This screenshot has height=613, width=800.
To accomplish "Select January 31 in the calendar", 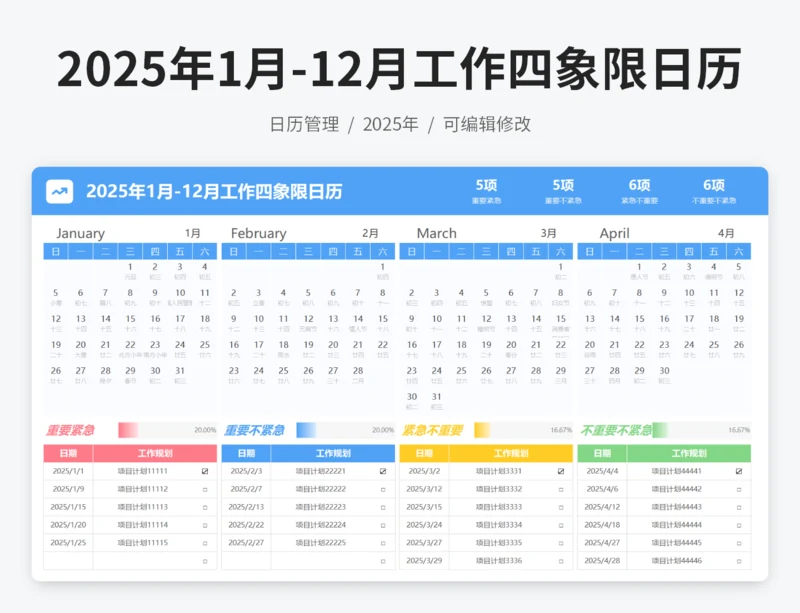I will click(x=180, y=375).
